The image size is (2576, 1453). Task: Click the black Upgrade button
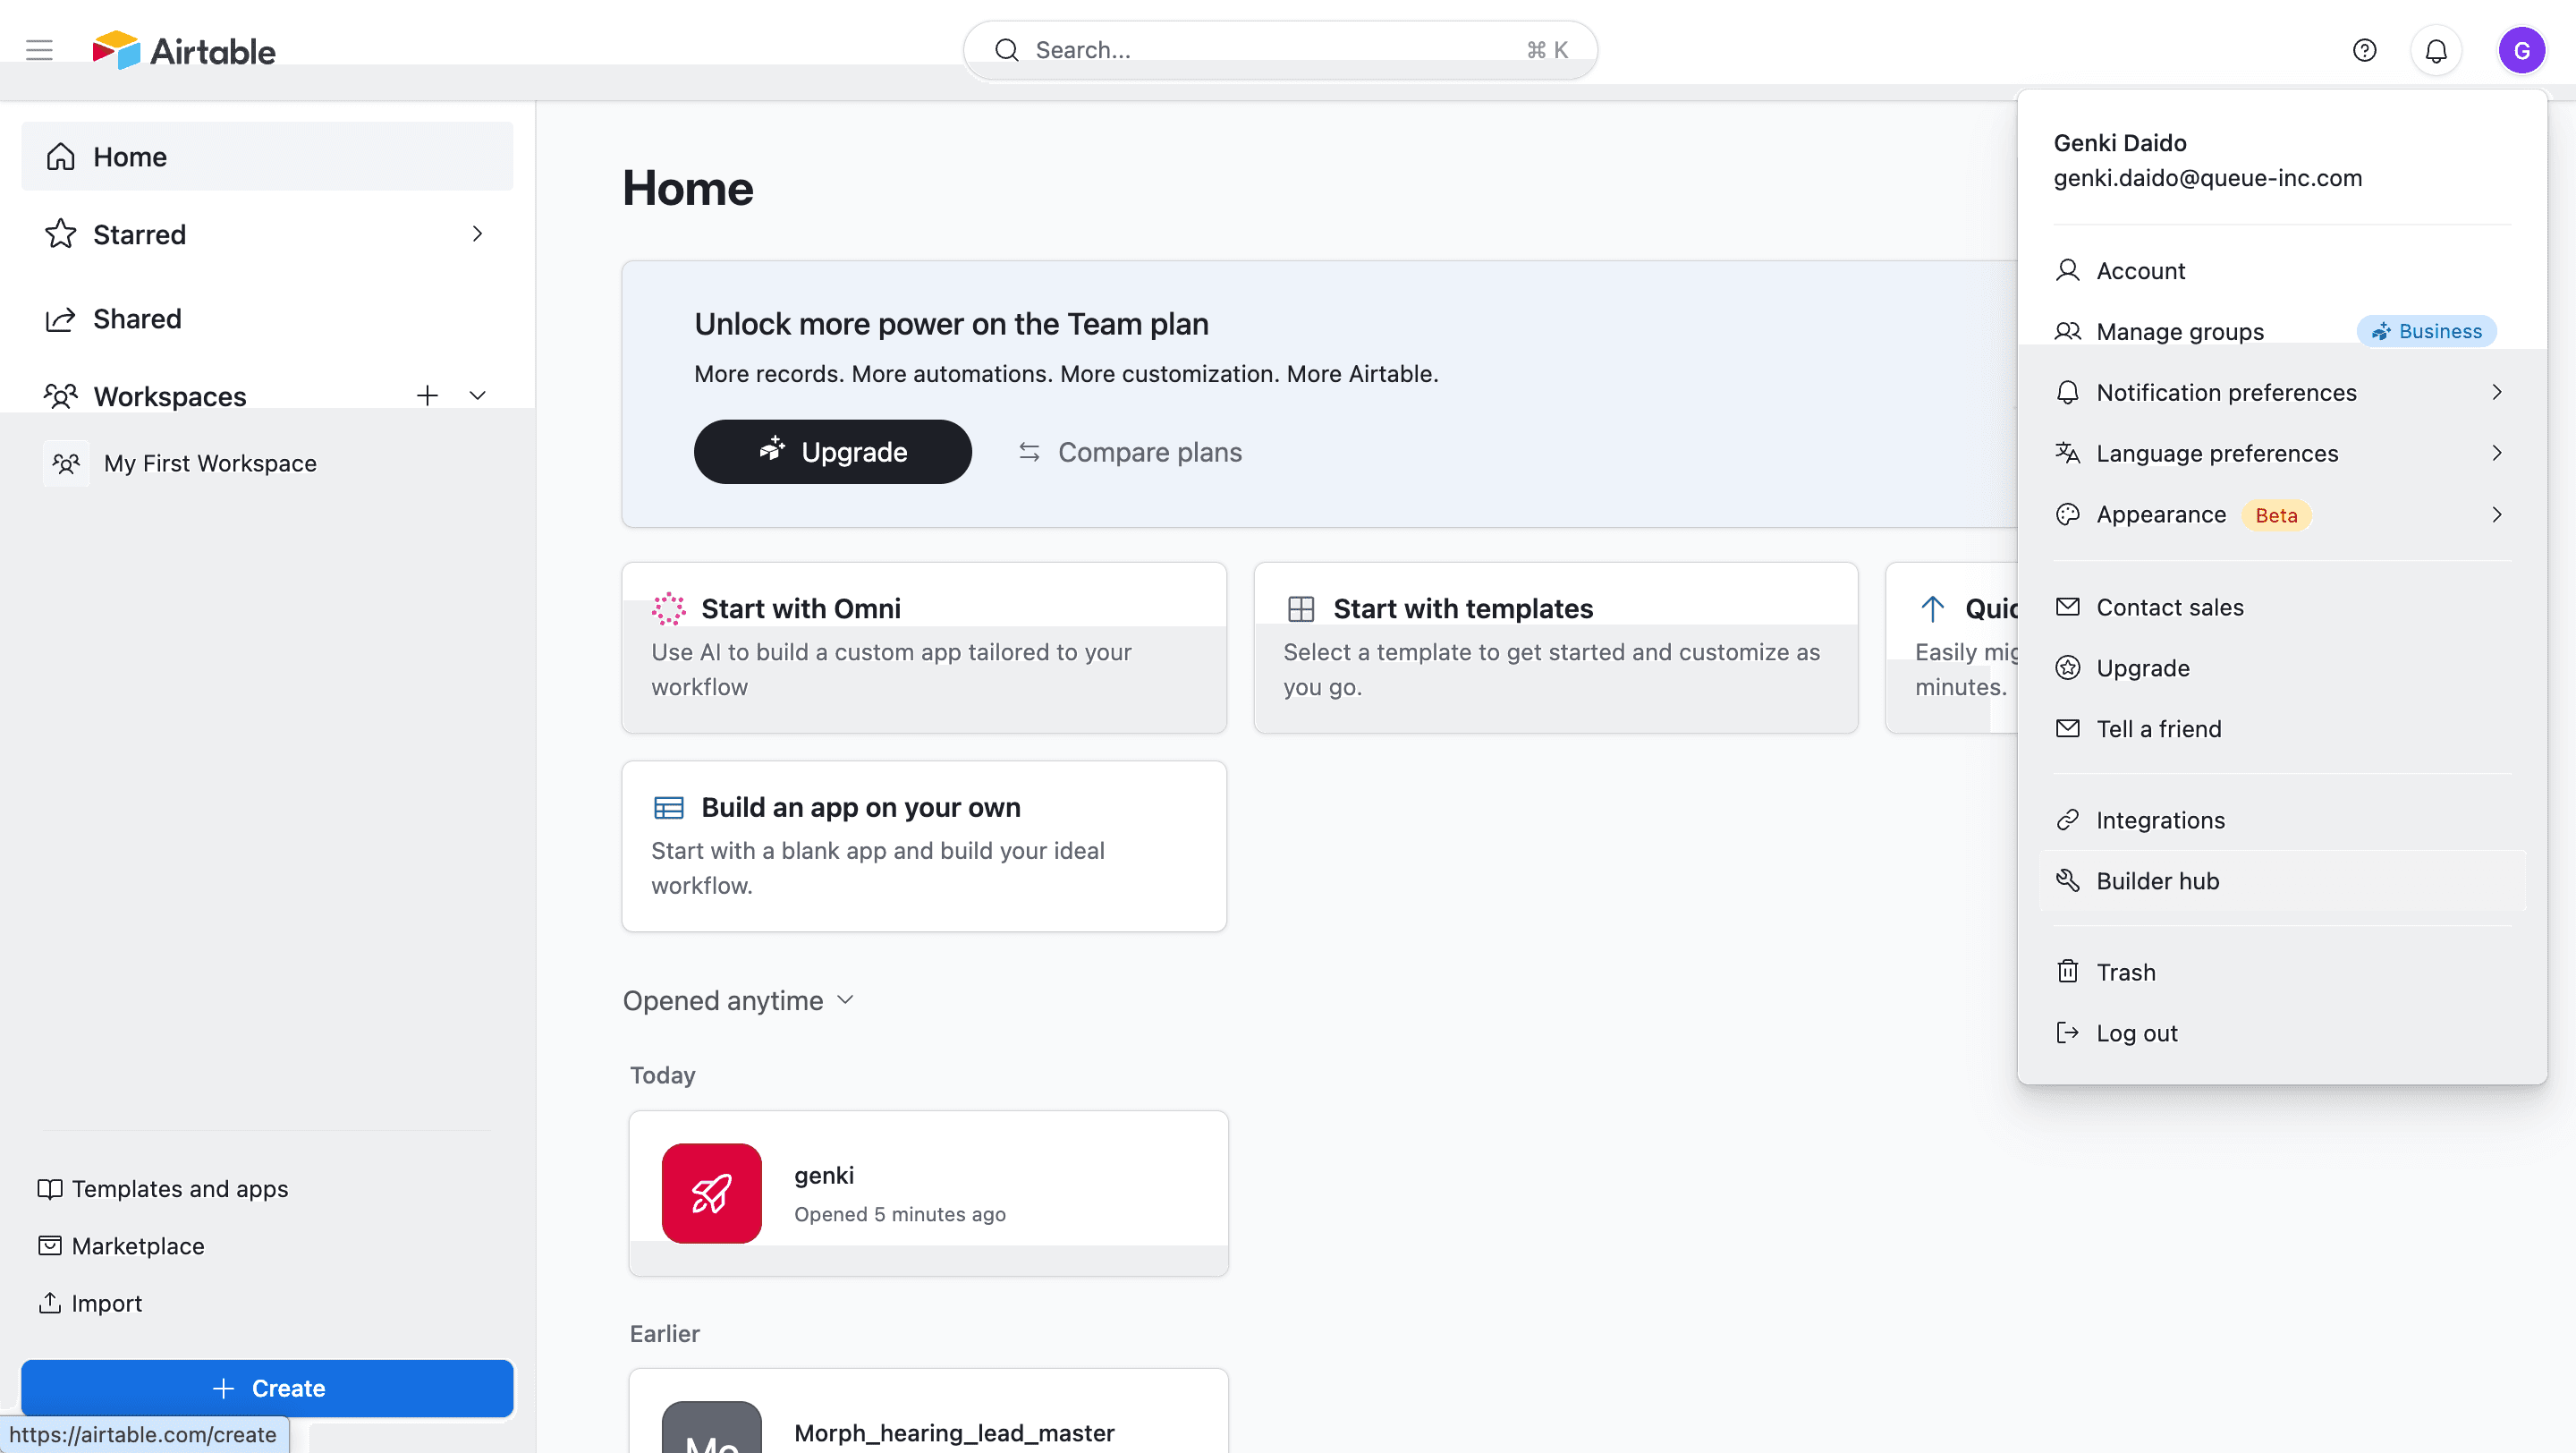click(x=832, y=452)
